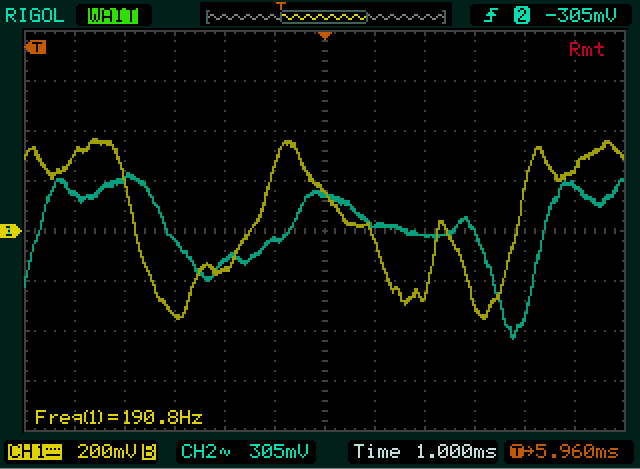640x469 pixels.
Task: Click the CH2 AC coupling symbol
Action: [x=225, y=450]
